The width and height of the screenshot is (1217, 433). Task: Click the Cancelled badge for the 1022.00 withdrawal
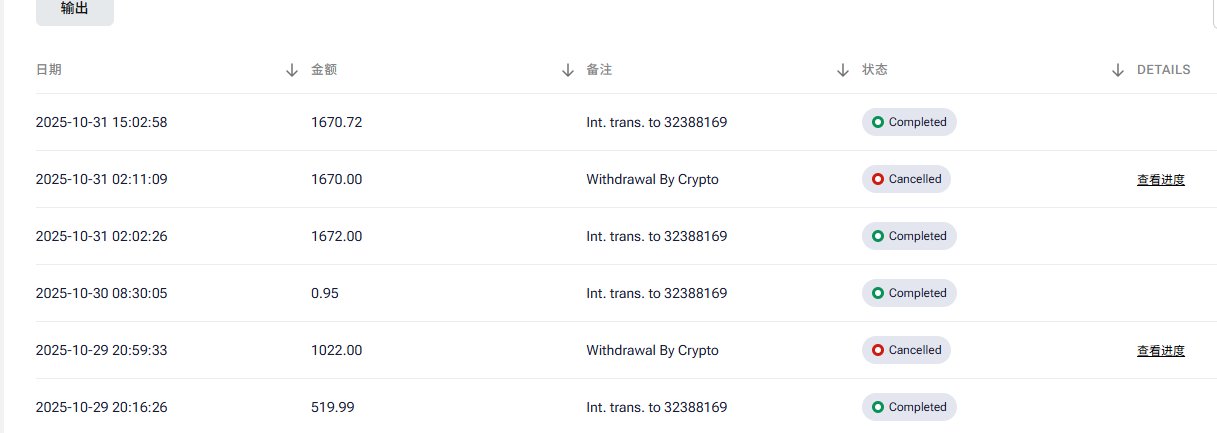(906, 350)
